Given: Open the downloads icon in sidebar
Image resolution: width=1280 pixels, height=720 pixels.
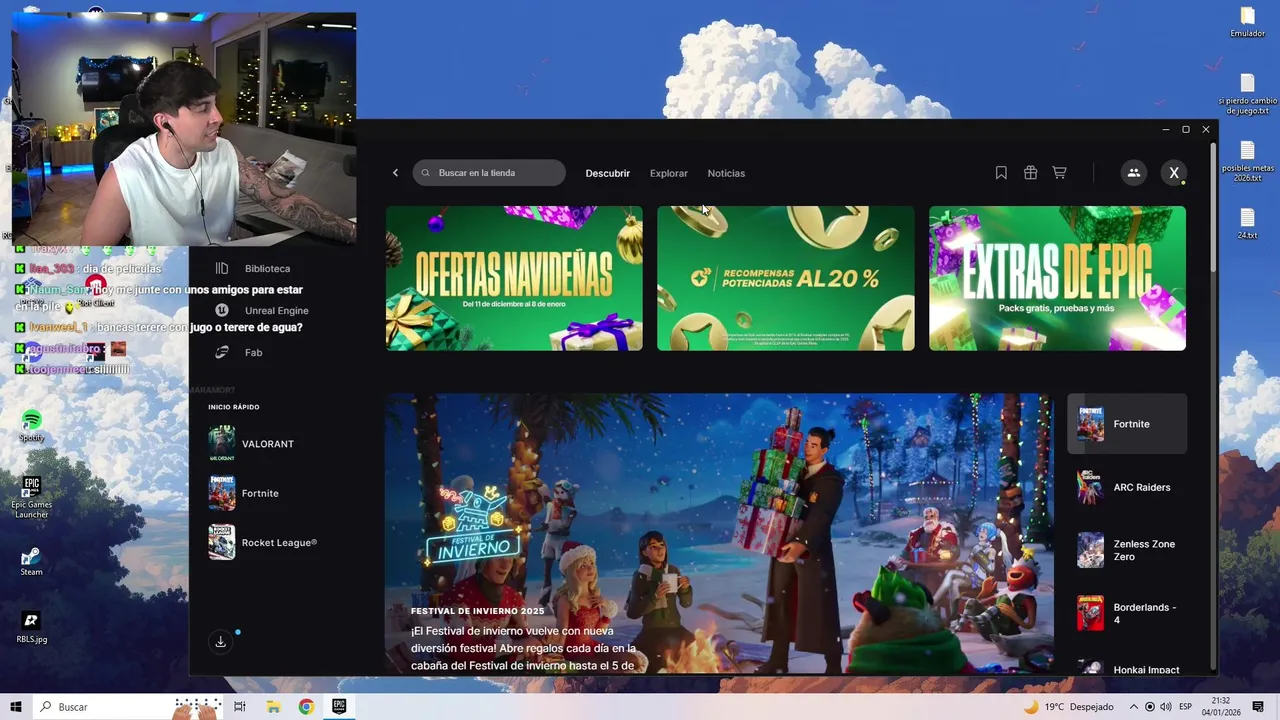Looking at the screenshot, I should tap(220, 642).
